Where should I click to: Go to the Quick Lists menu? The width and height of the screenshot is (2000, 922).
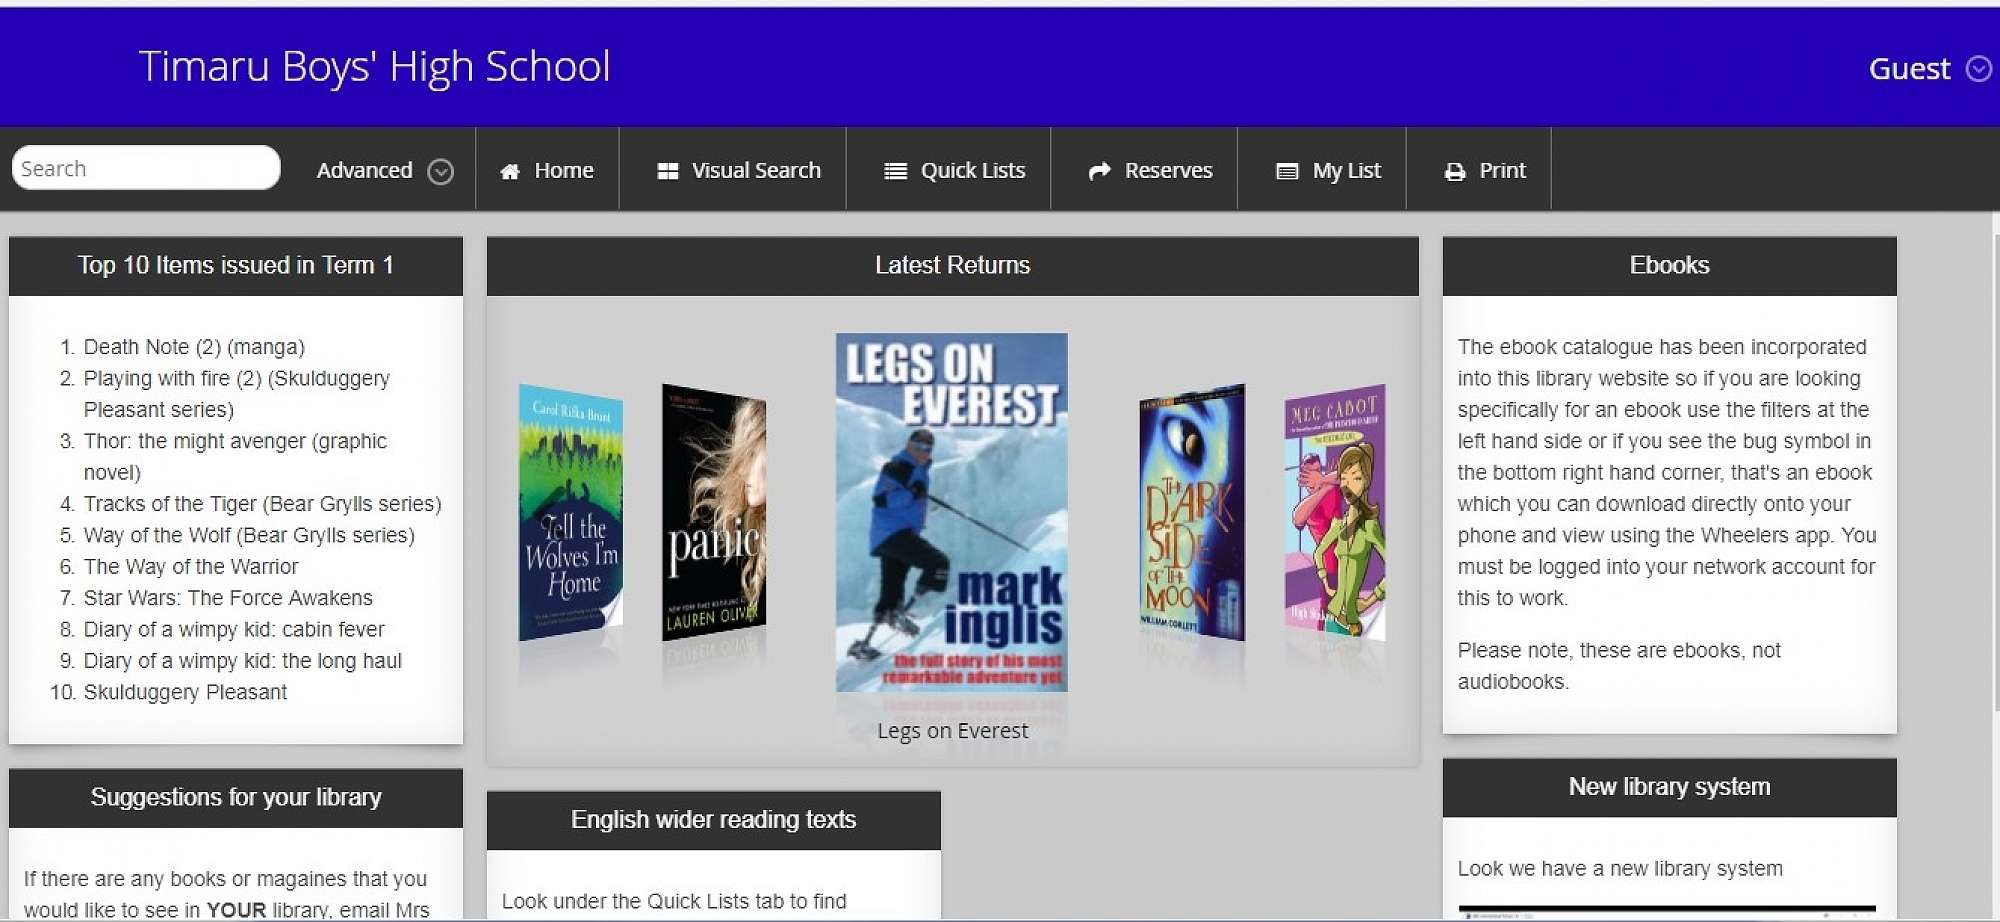point(972,170)
